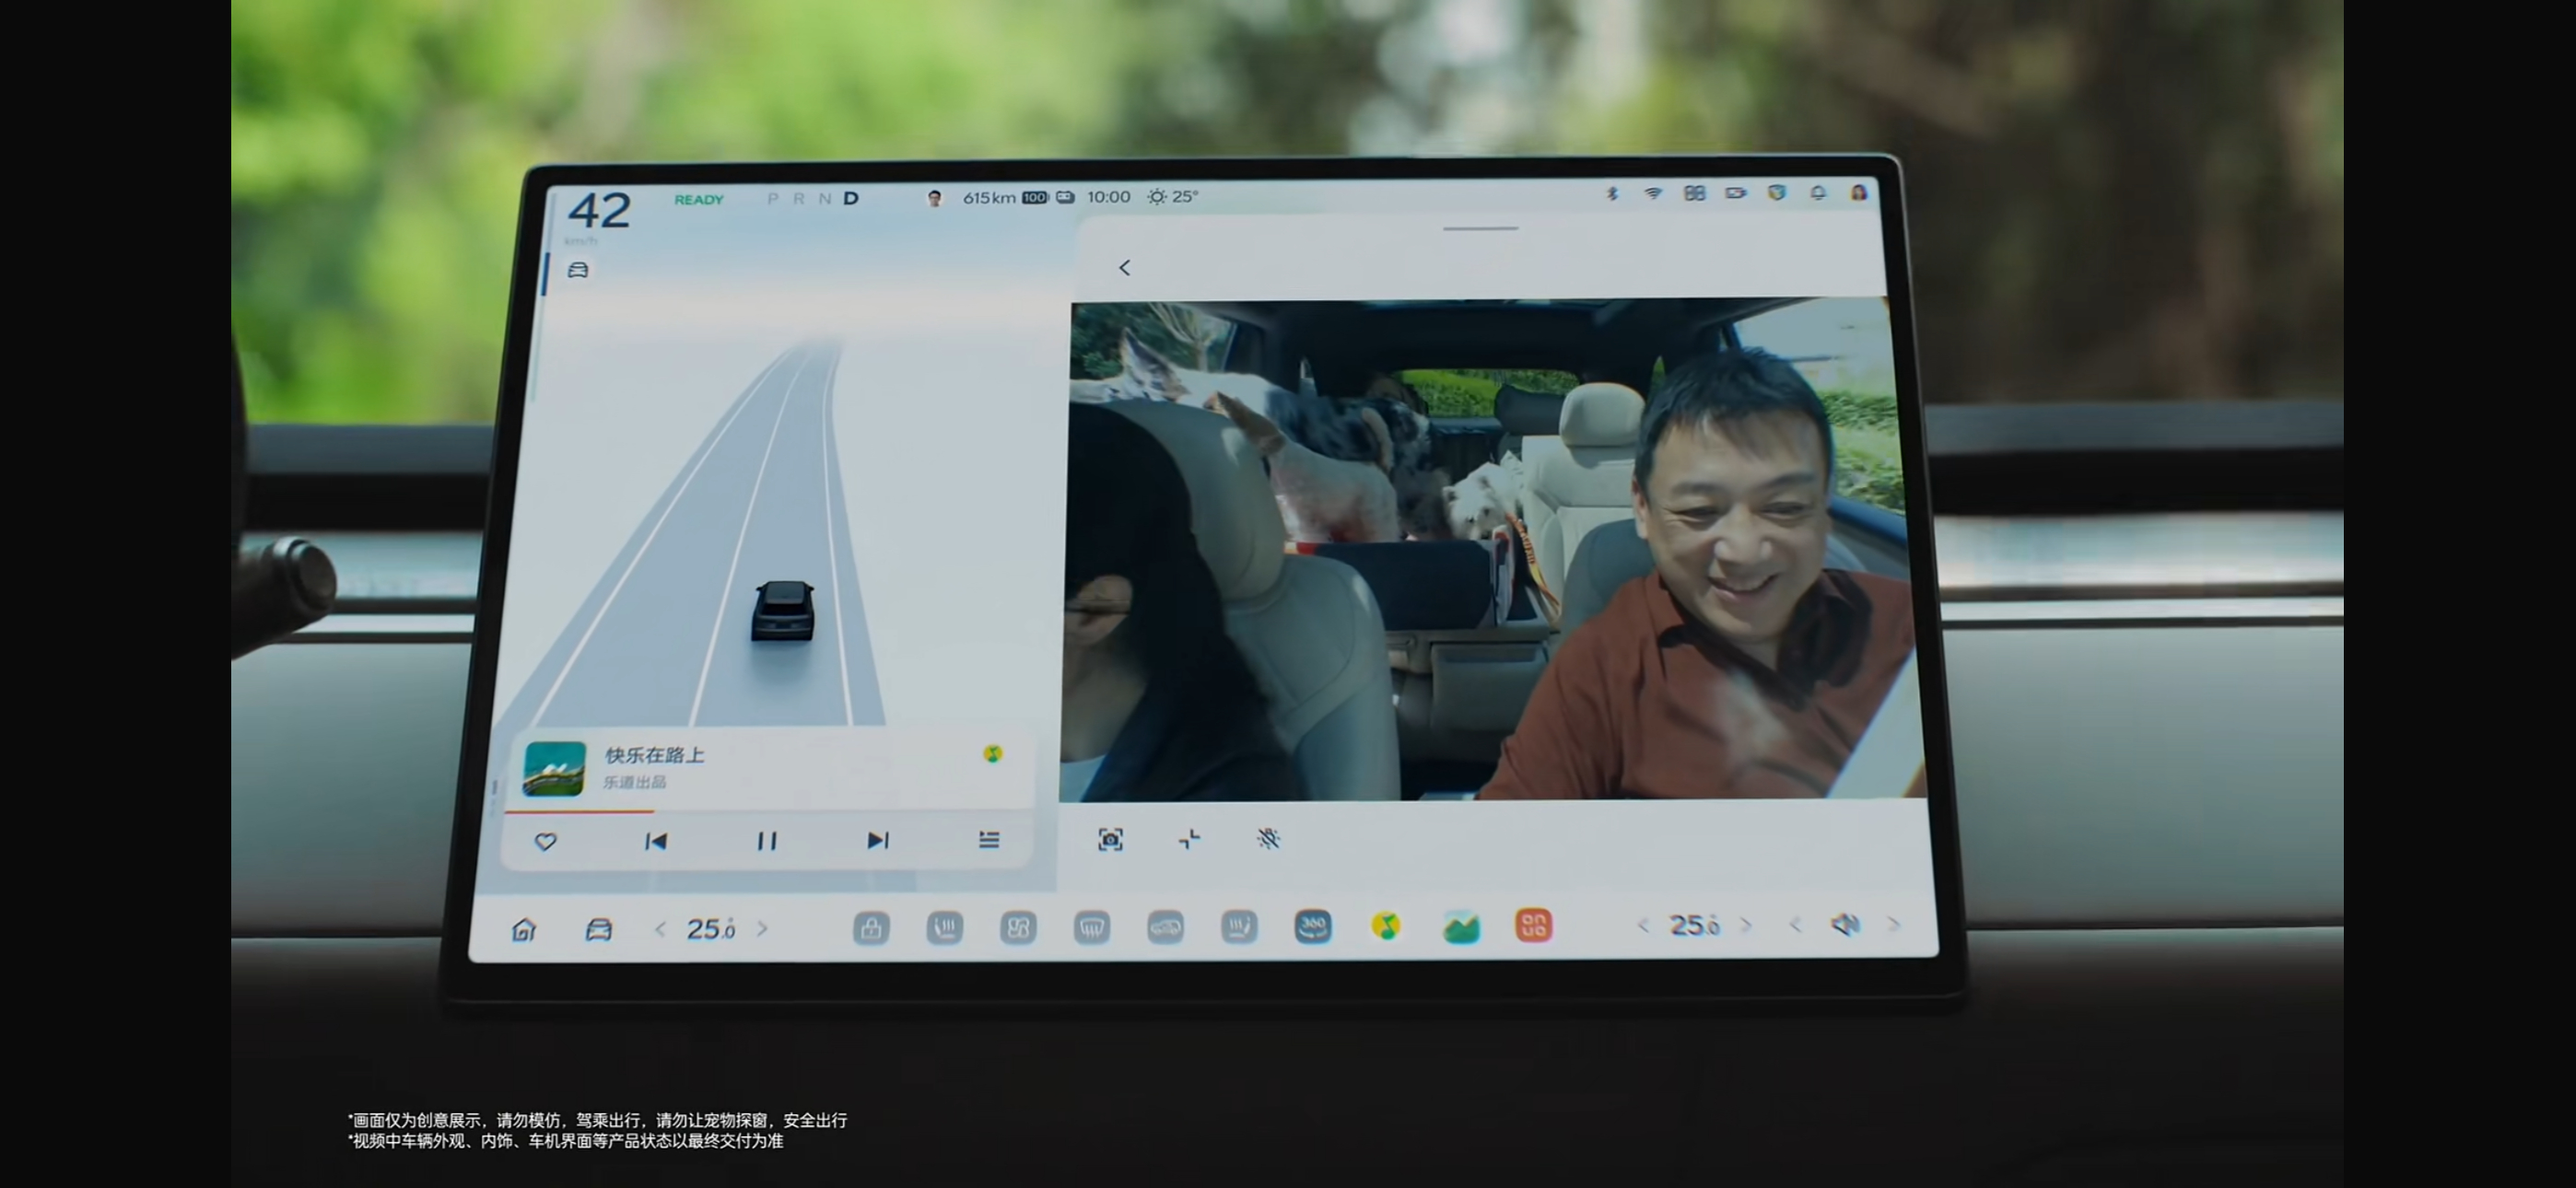Increase volume with the right chevron

(1893, 925)
